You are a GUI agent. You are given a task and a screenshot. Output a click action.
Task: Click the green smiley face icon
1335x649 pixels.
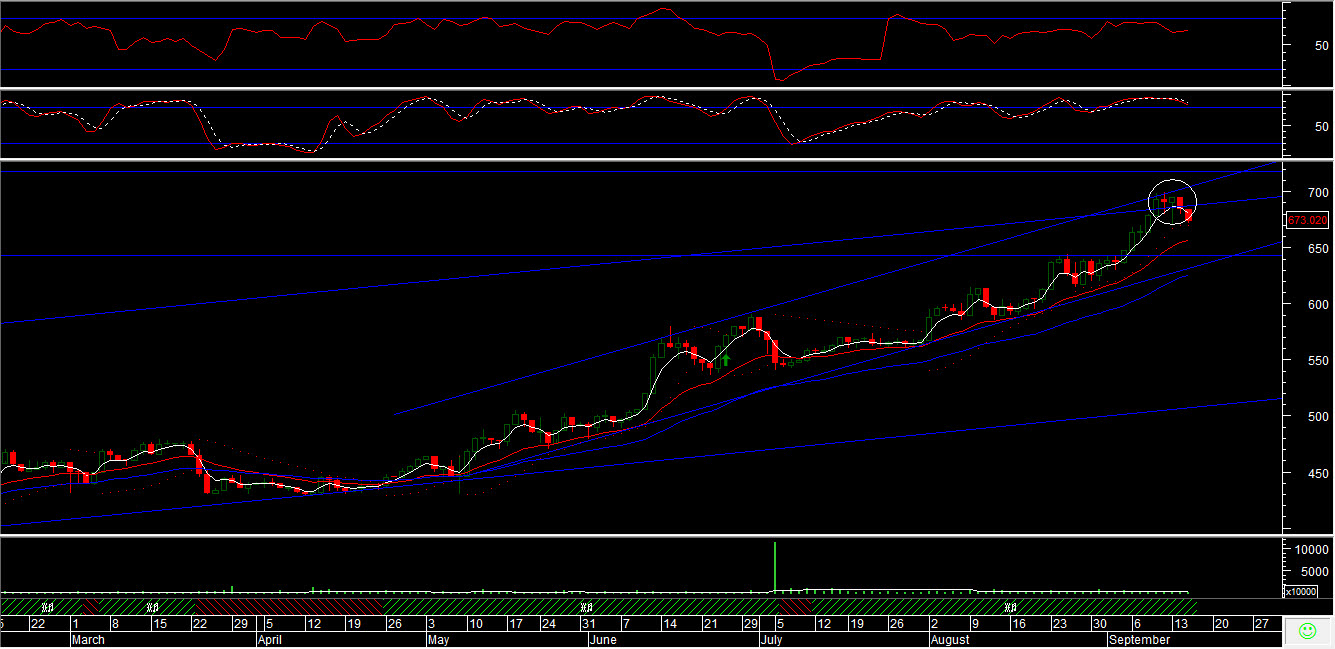coord(1307,631)
